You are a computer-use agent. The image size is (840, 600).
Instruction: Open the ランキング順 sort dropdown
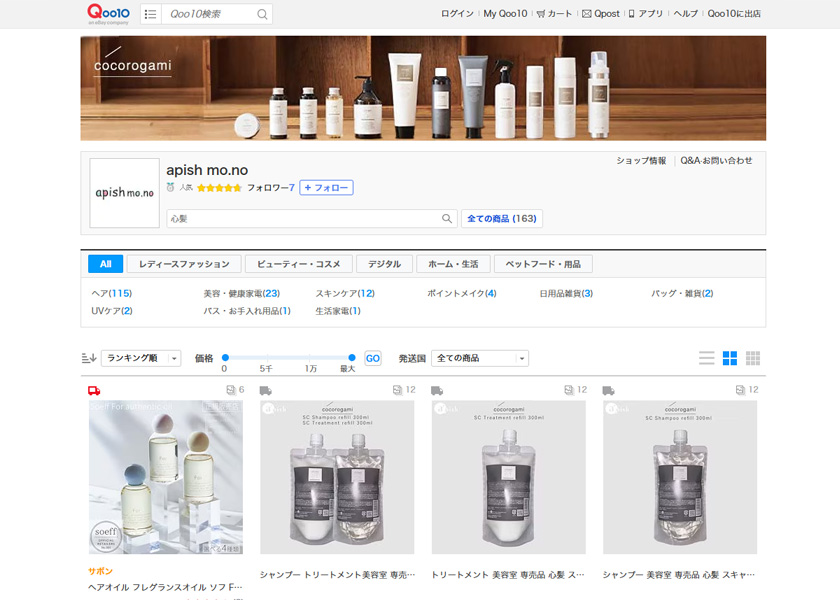[141, 358]
